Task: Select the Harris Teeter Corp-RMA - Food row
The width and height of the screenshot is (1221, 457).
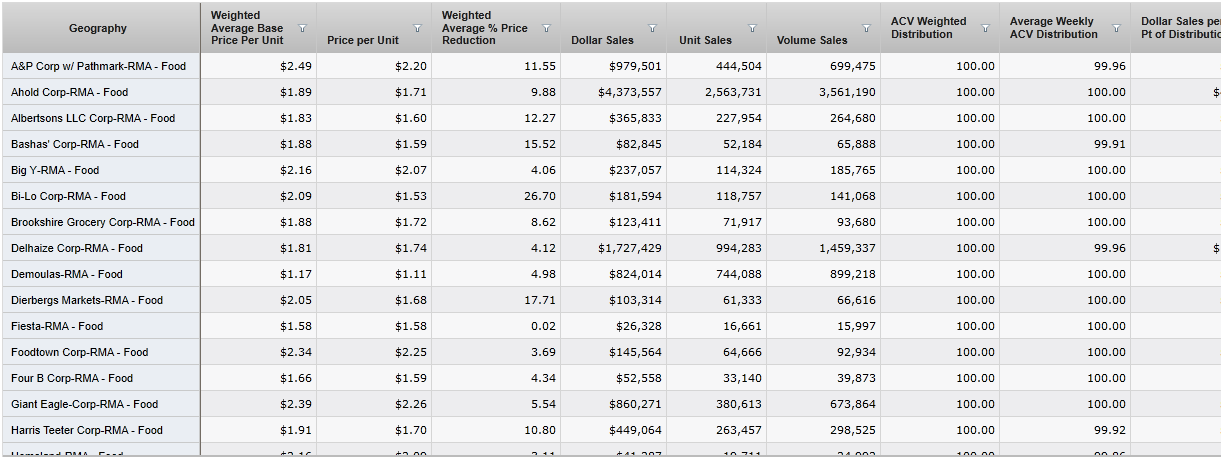Action: [87, 430]
